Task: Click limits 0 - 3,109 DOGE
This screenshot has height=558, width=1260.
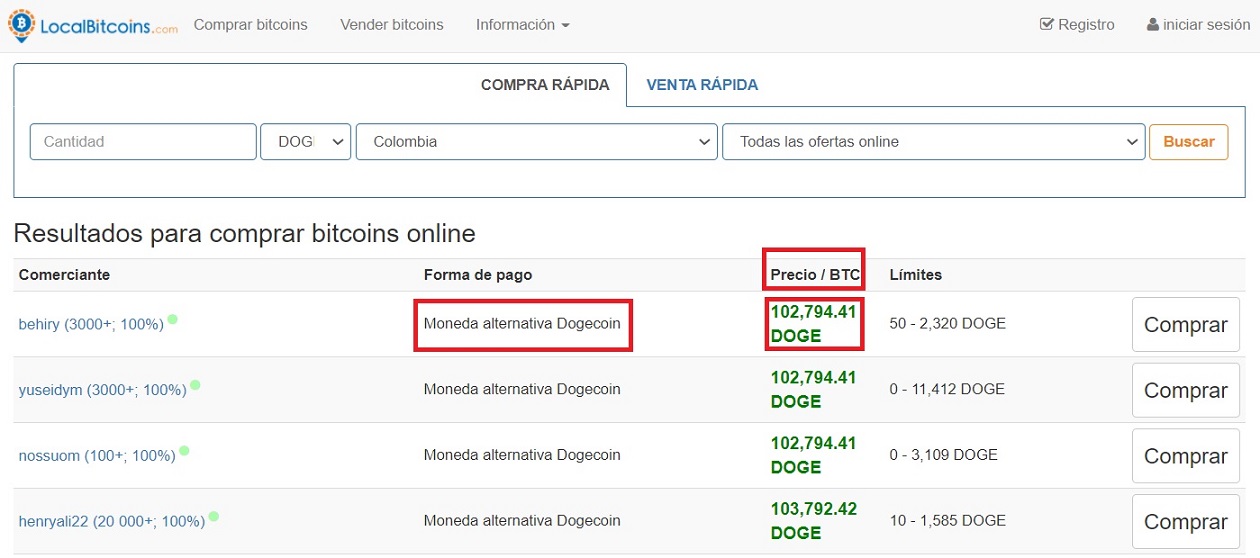Action: coord(943,455)
